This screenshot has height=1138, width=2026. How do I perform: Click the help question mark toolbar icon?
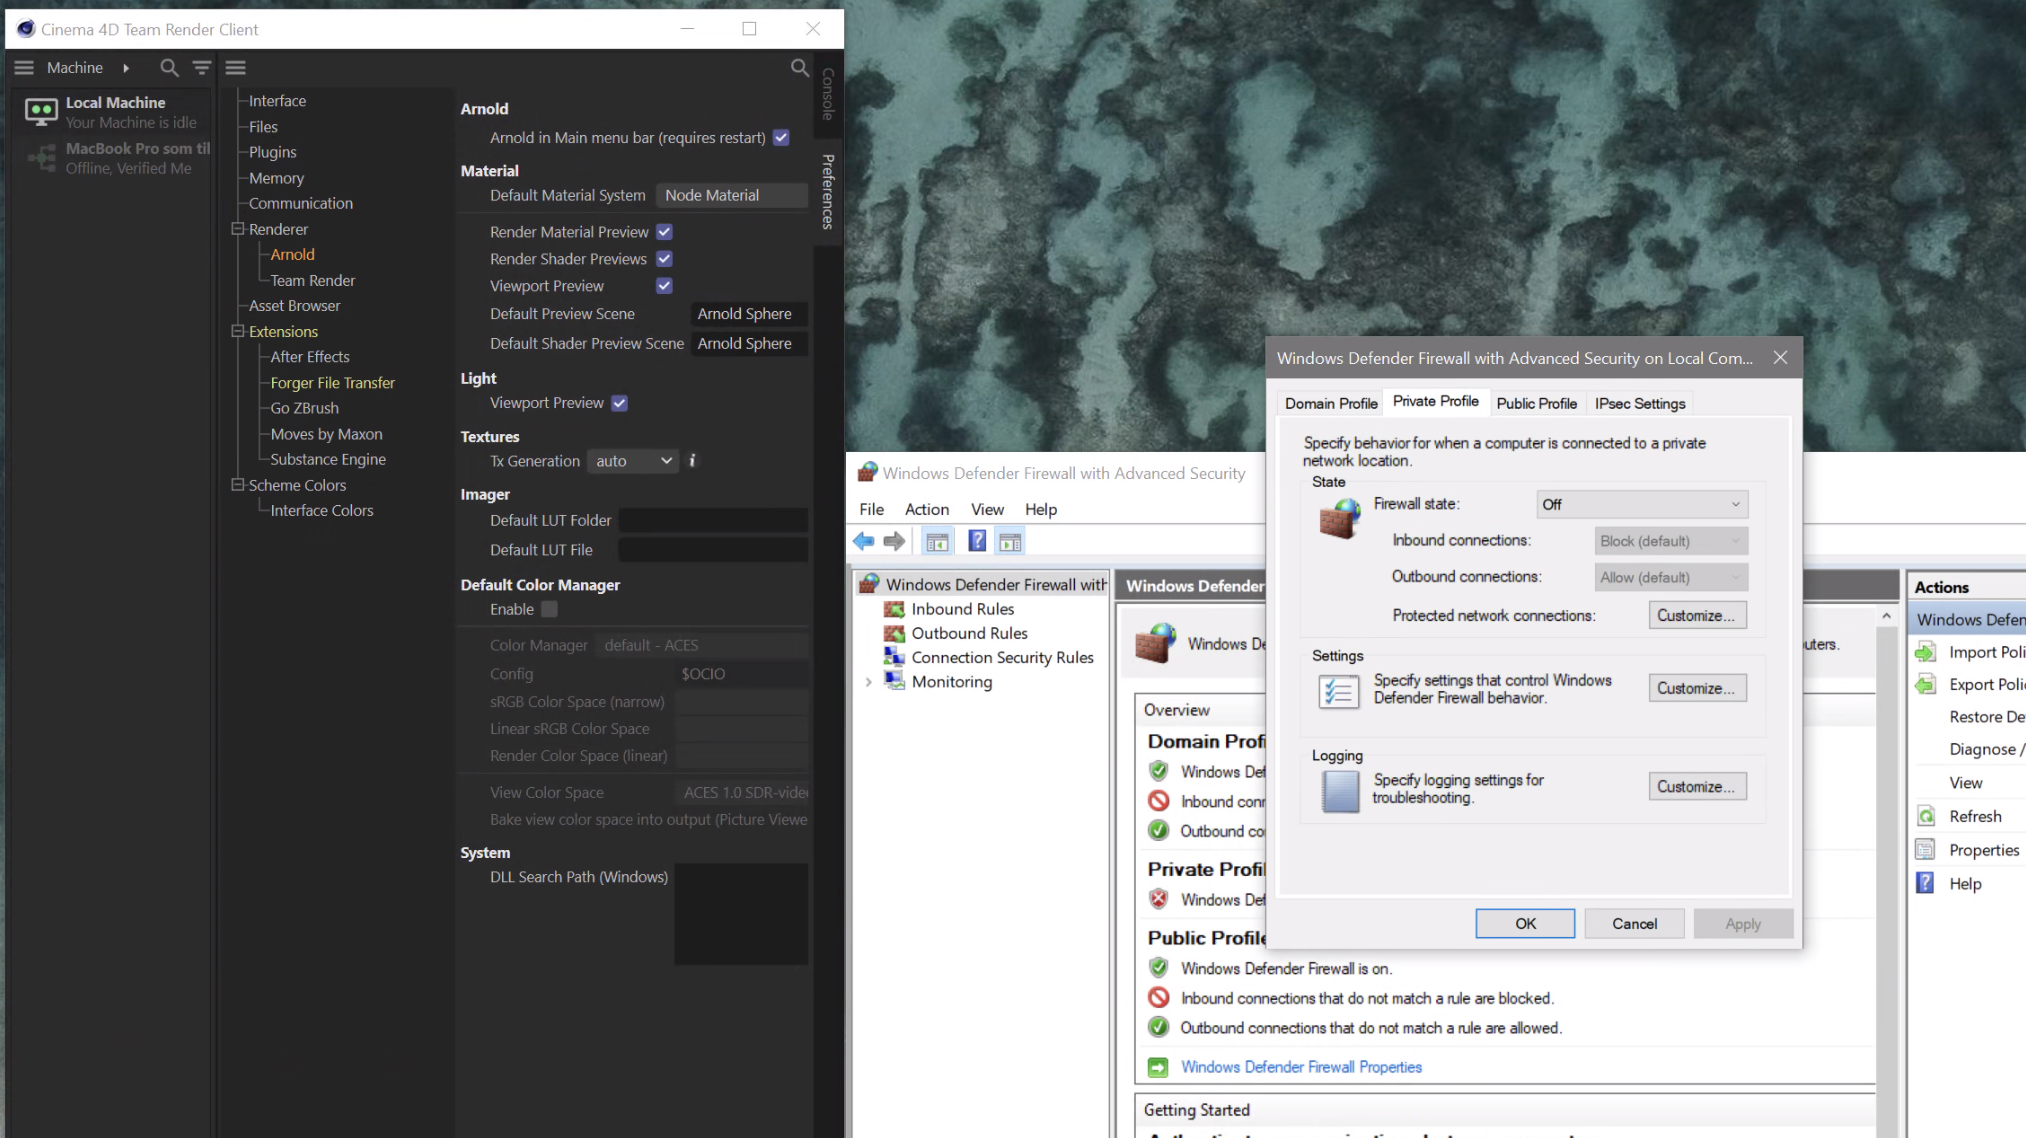click(976, 540)
